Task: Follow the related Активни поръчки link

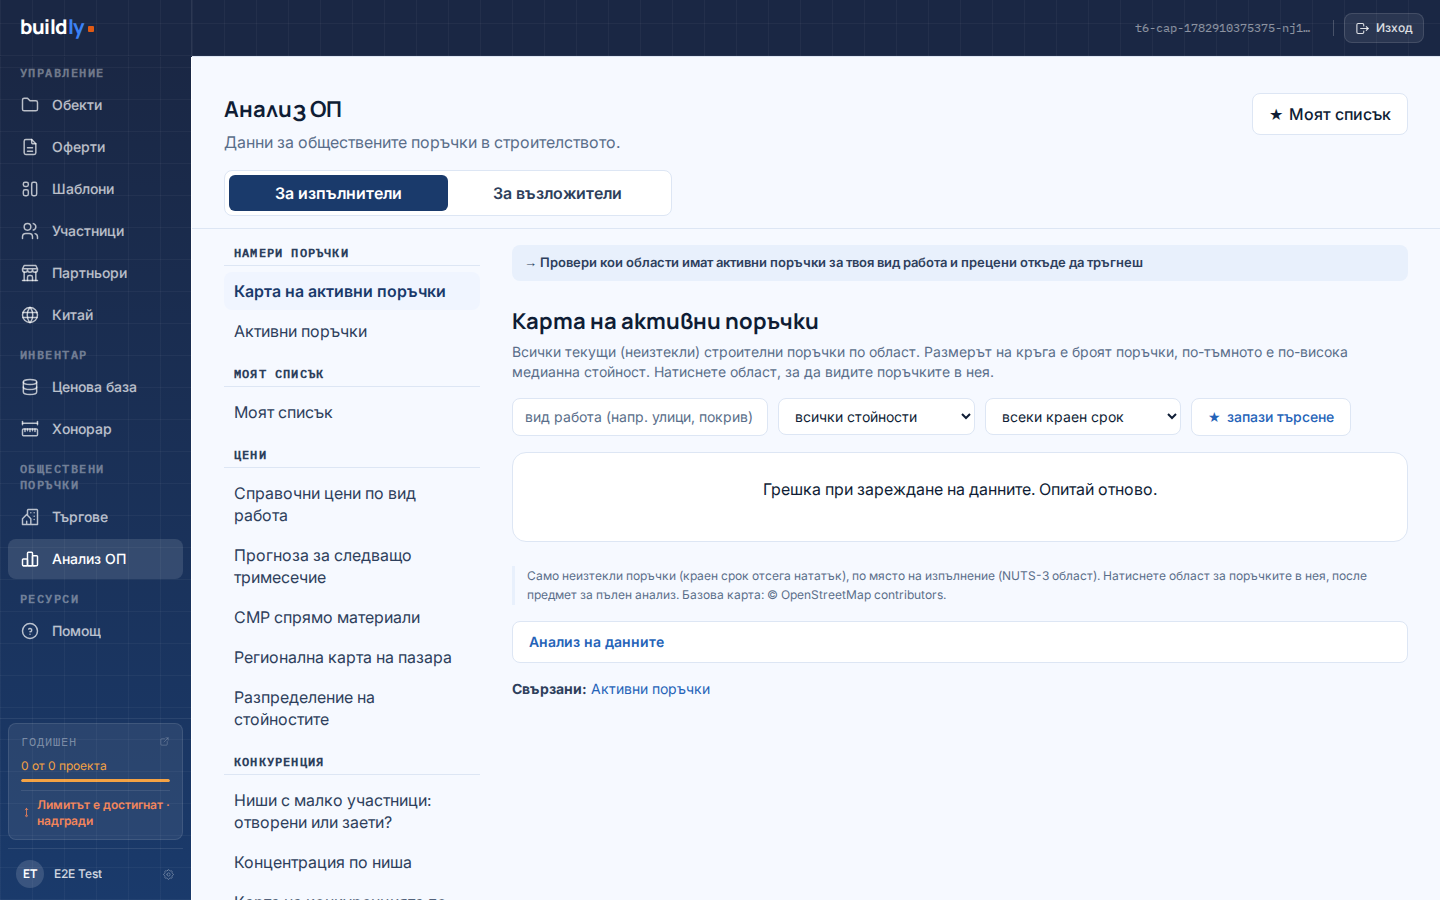Action: [650, 689]
